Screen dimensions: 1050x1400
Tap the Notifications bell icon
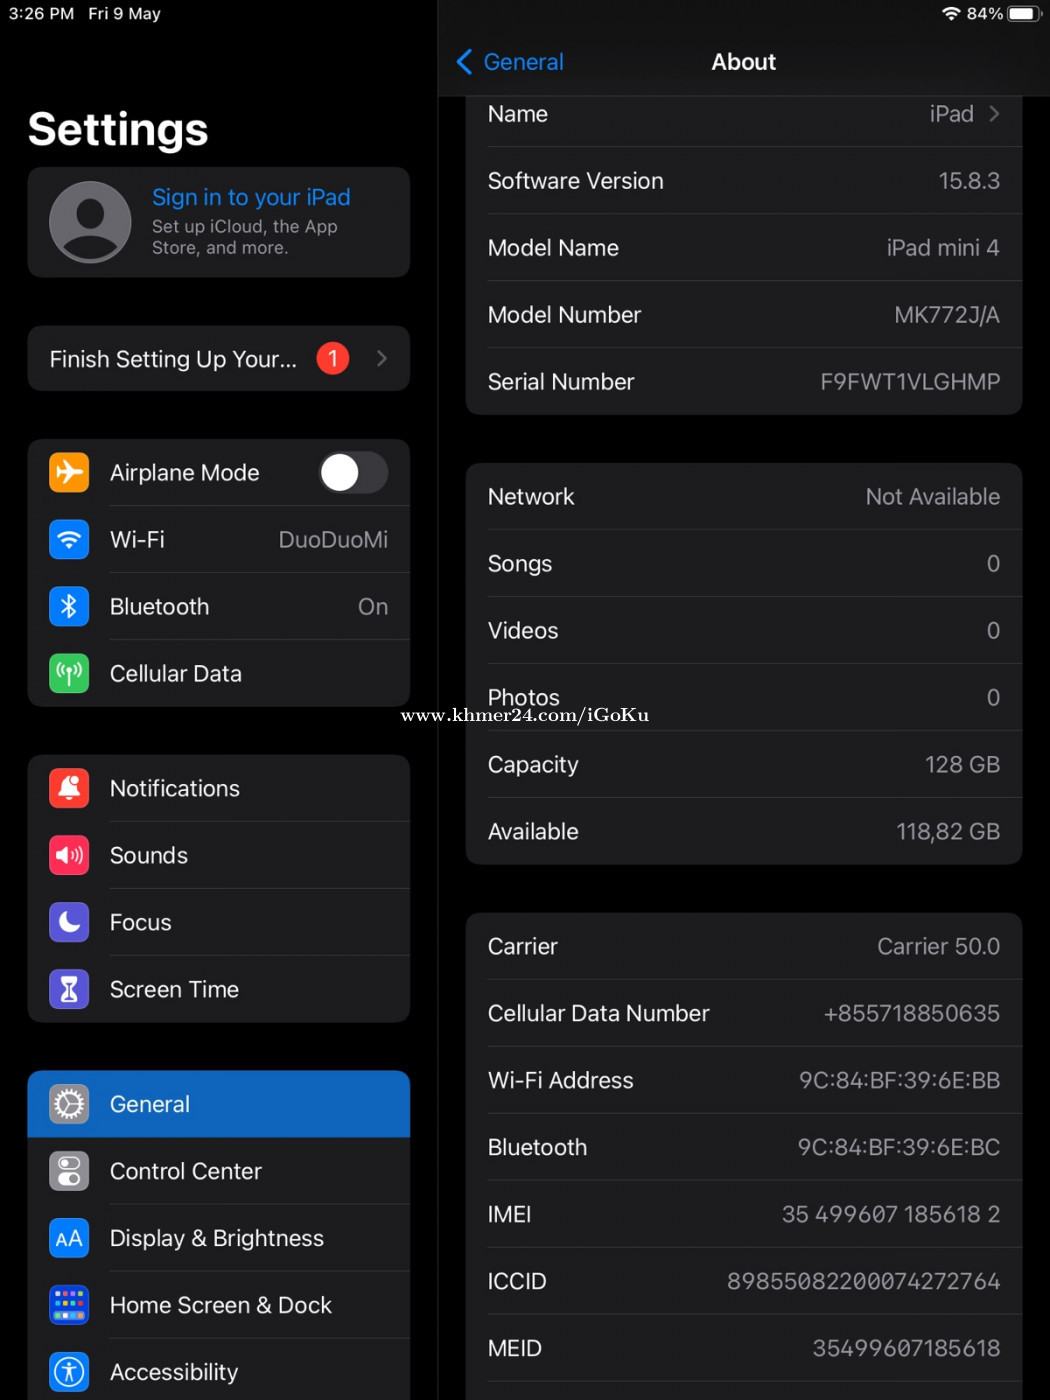click(x=69, y=788)
